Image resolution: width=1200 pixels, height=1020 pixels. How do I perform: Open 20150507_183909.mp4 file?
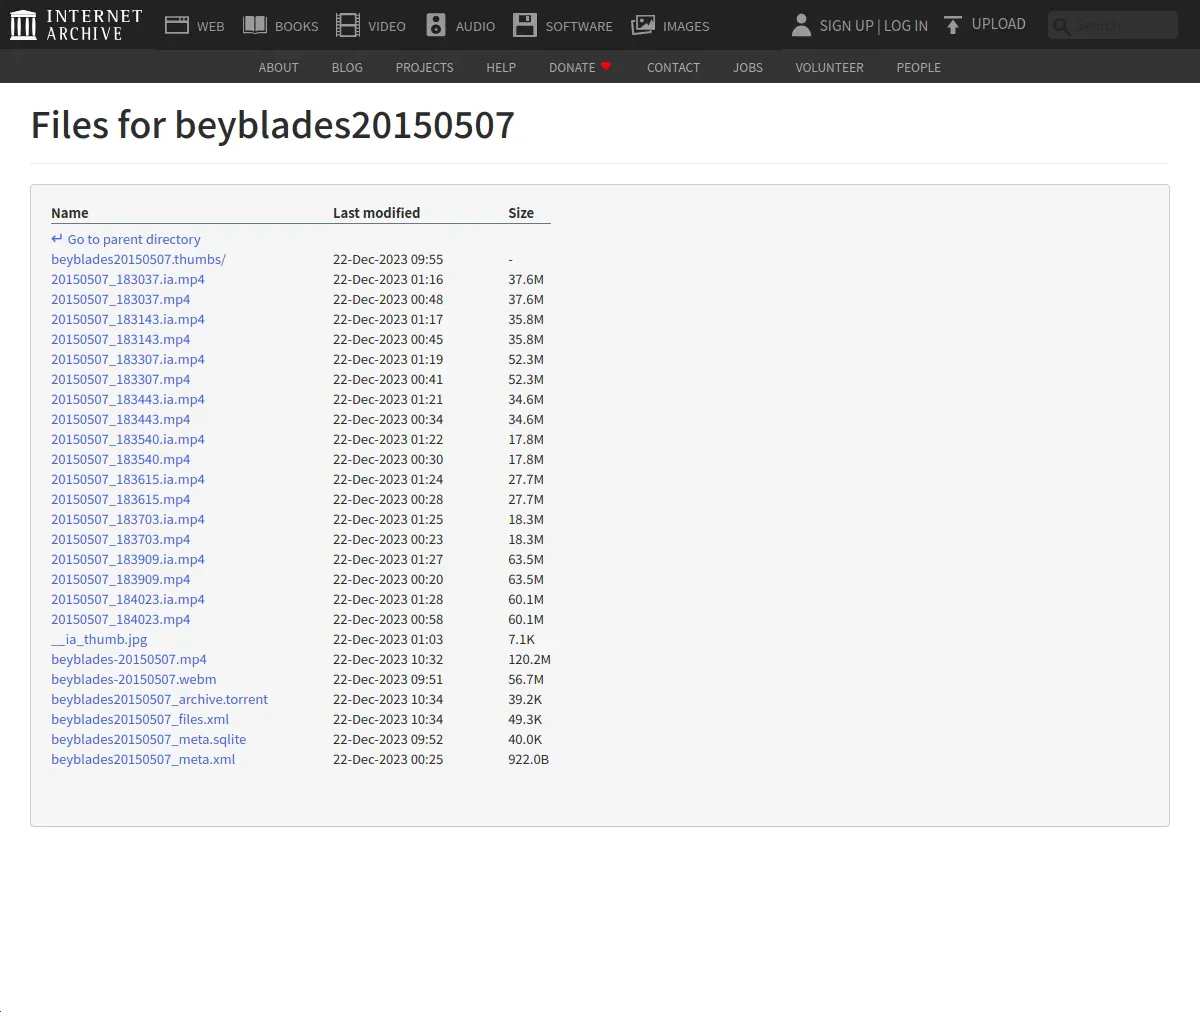click(x=120, y=579)
